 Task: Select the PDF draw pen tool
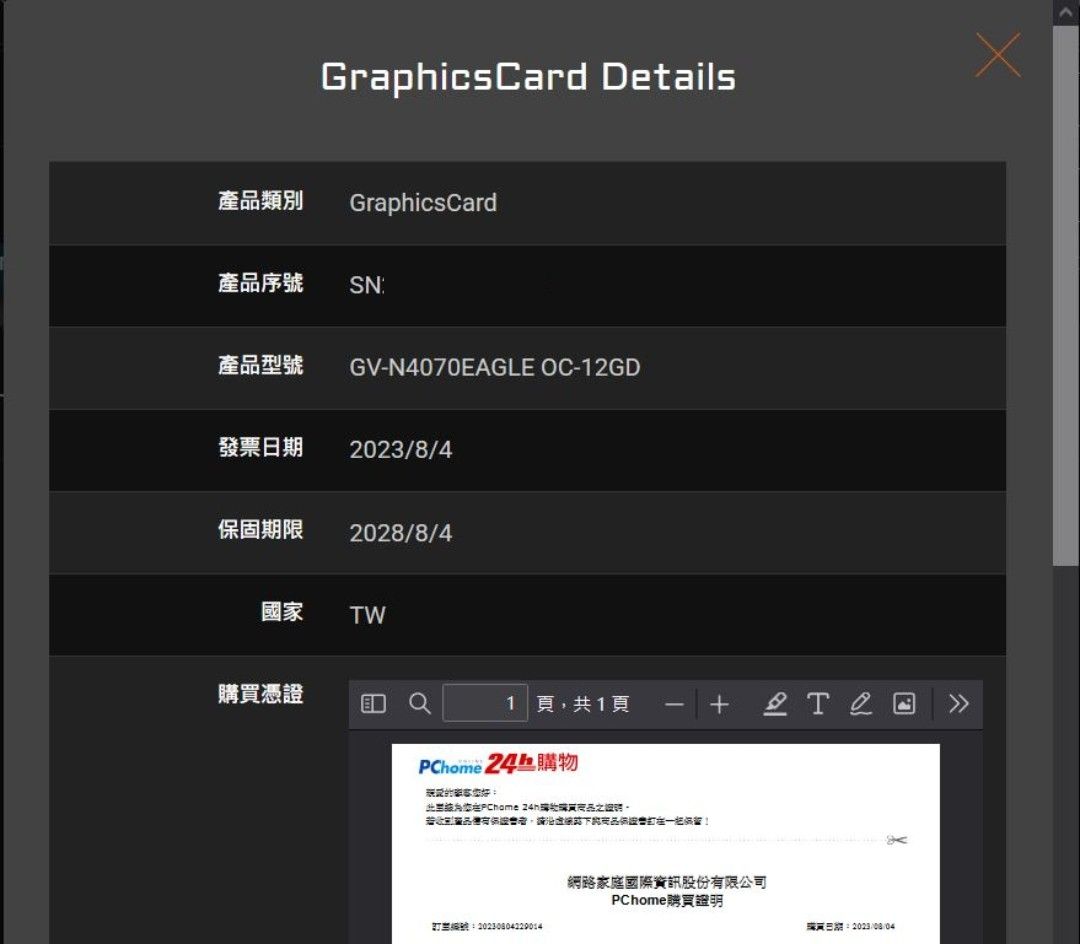[861, 704]
